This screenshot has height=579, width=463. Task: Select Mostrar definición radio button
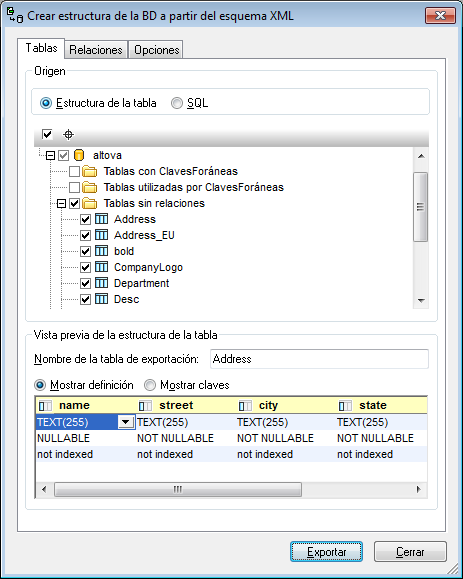coord(40,385)
